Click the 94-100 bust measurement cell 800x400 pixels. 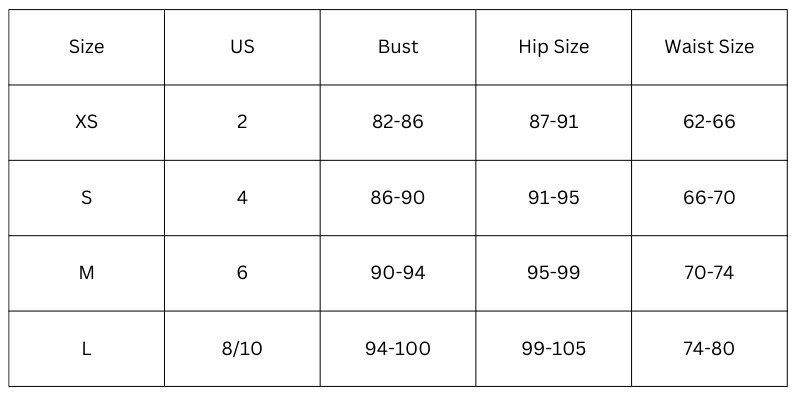tap(398, 349)
